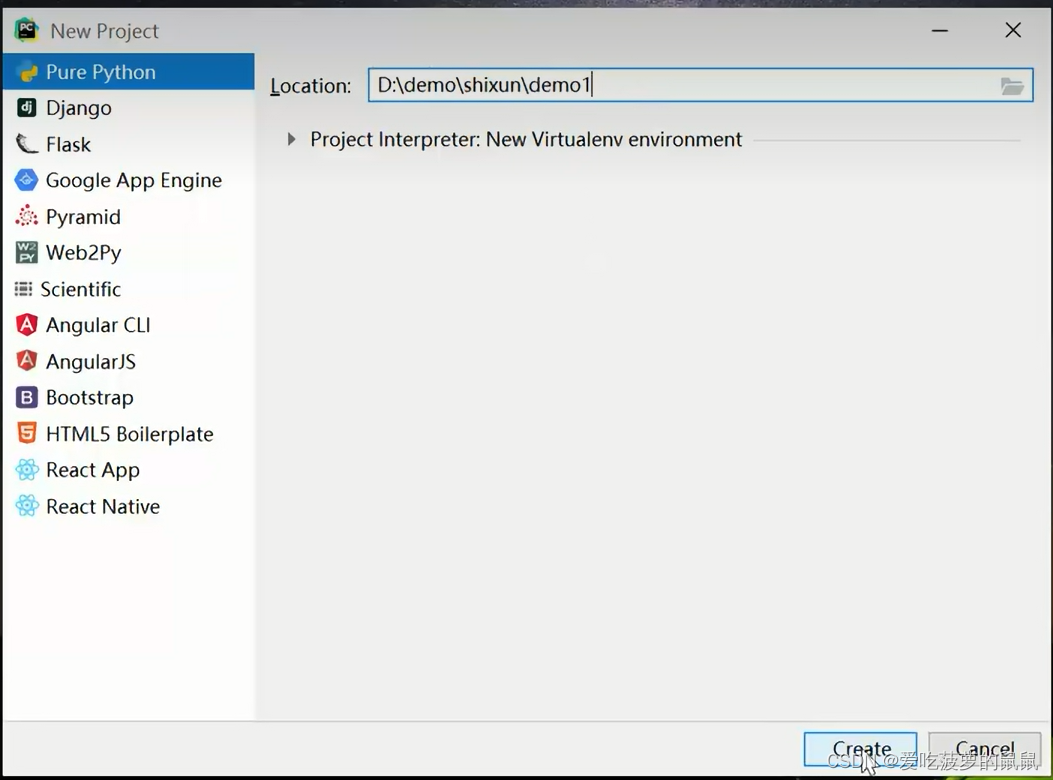Click the PyCharm logo in title bar
1053x780 pixels.
(26, 30)
